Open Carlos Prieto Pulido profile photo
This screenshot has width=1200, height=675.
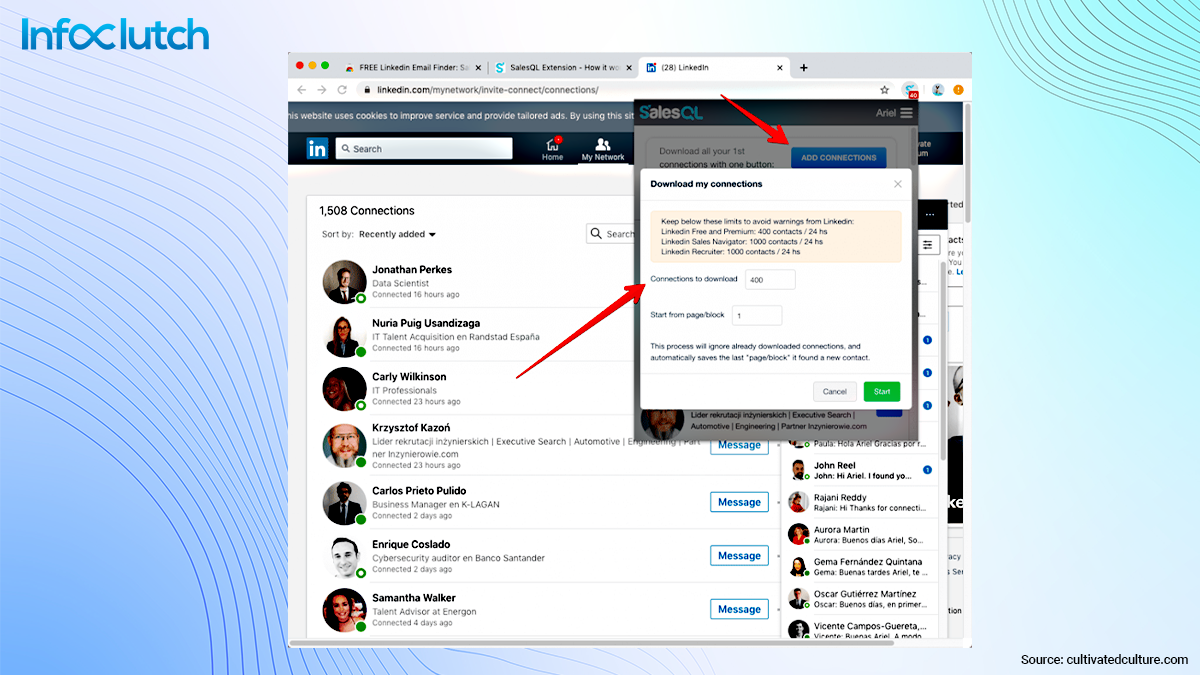pyautogui.click(x=344, y=503)
